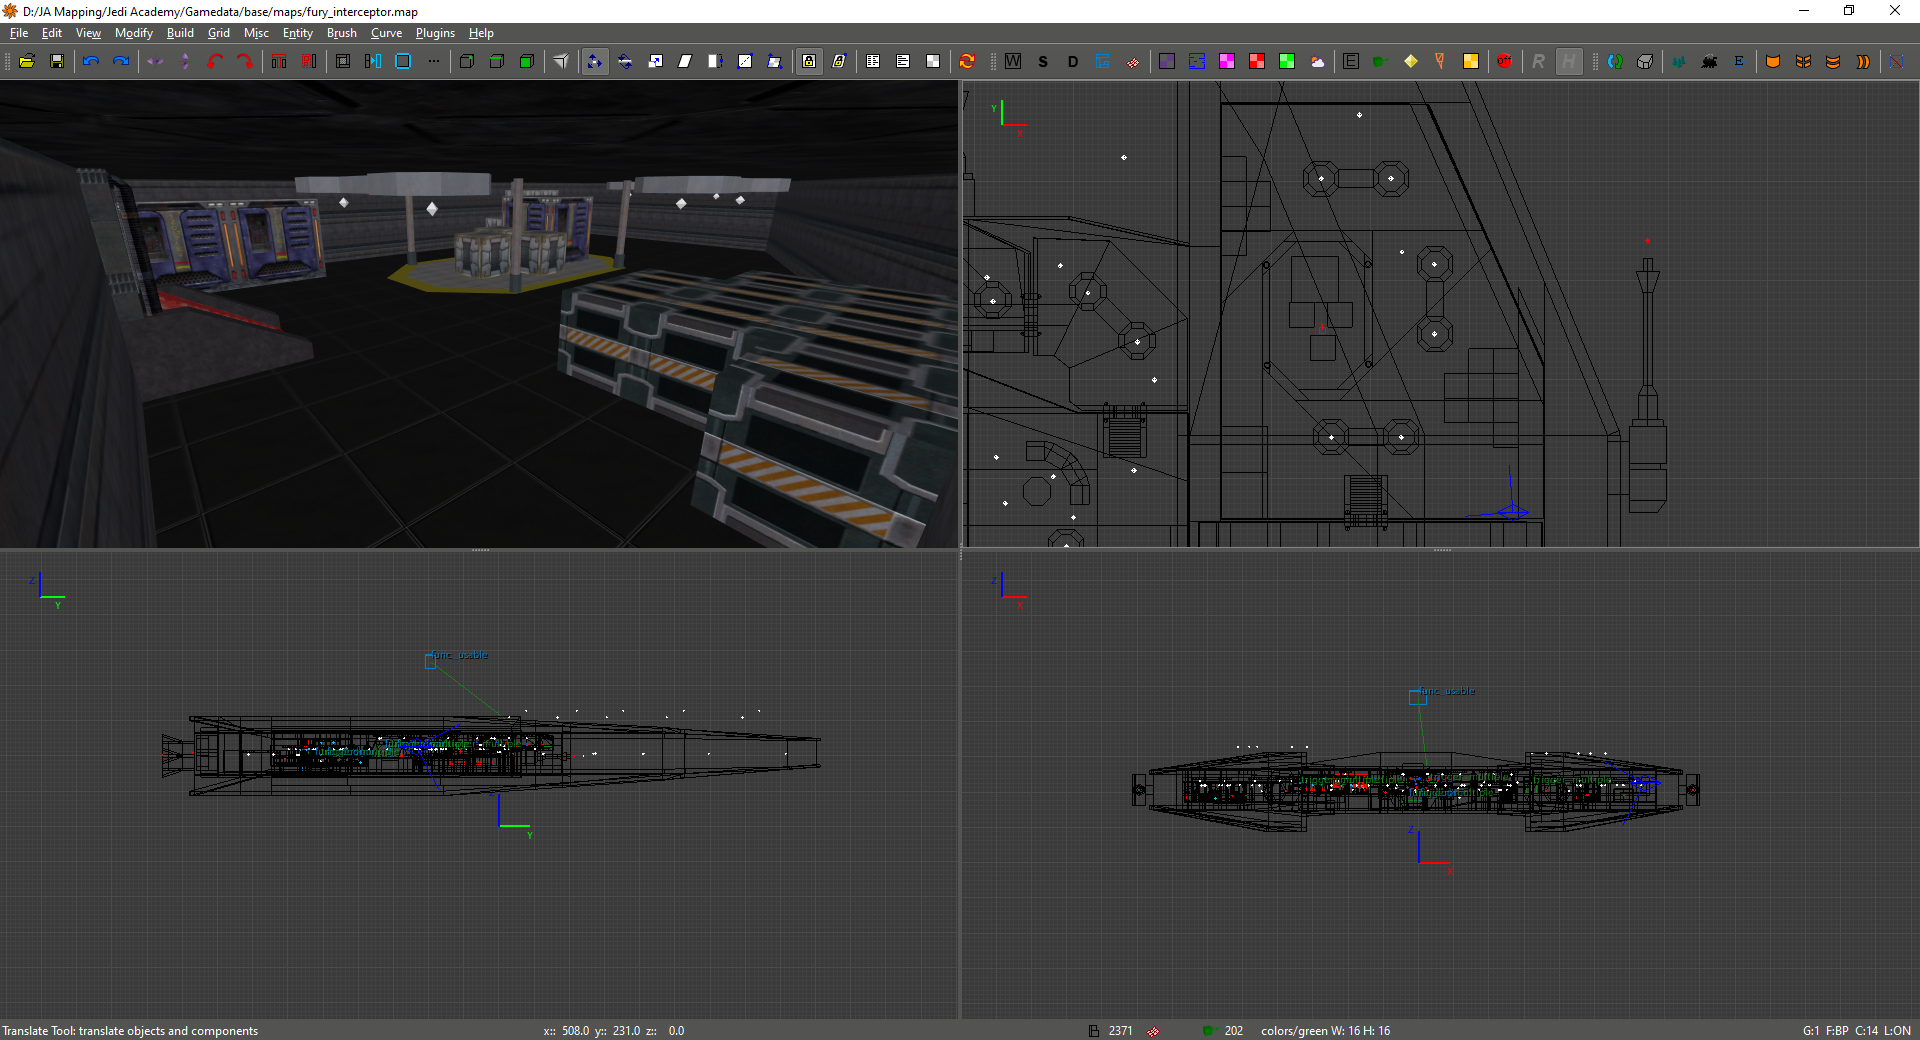Screen dimensions: 1920x1040
Task: Click the black train icon
Action: point(1709,61)
